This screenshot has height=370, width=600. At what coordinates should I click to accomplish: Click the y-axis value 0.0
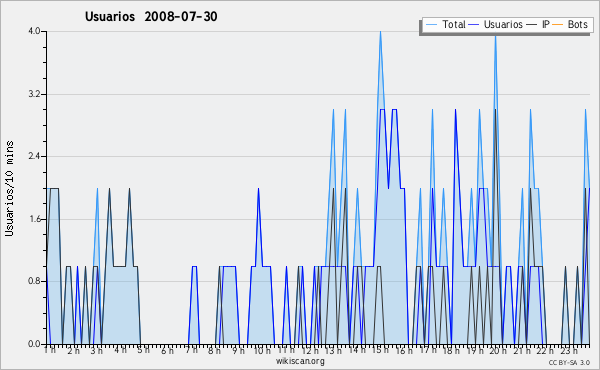point(34,344)
